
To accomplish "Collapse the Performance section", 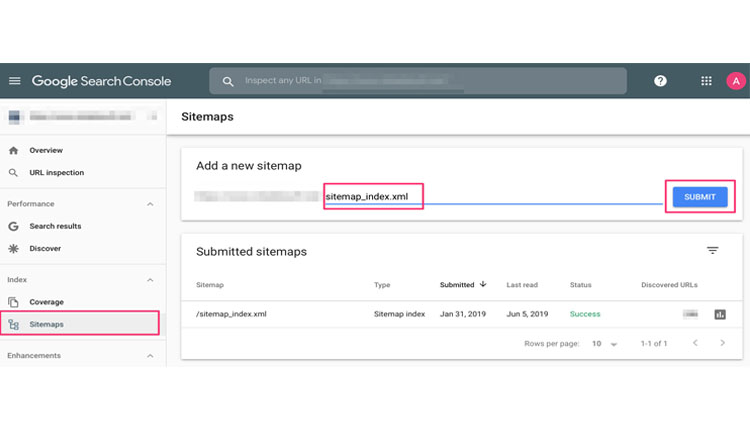I will tap(150, 204).
